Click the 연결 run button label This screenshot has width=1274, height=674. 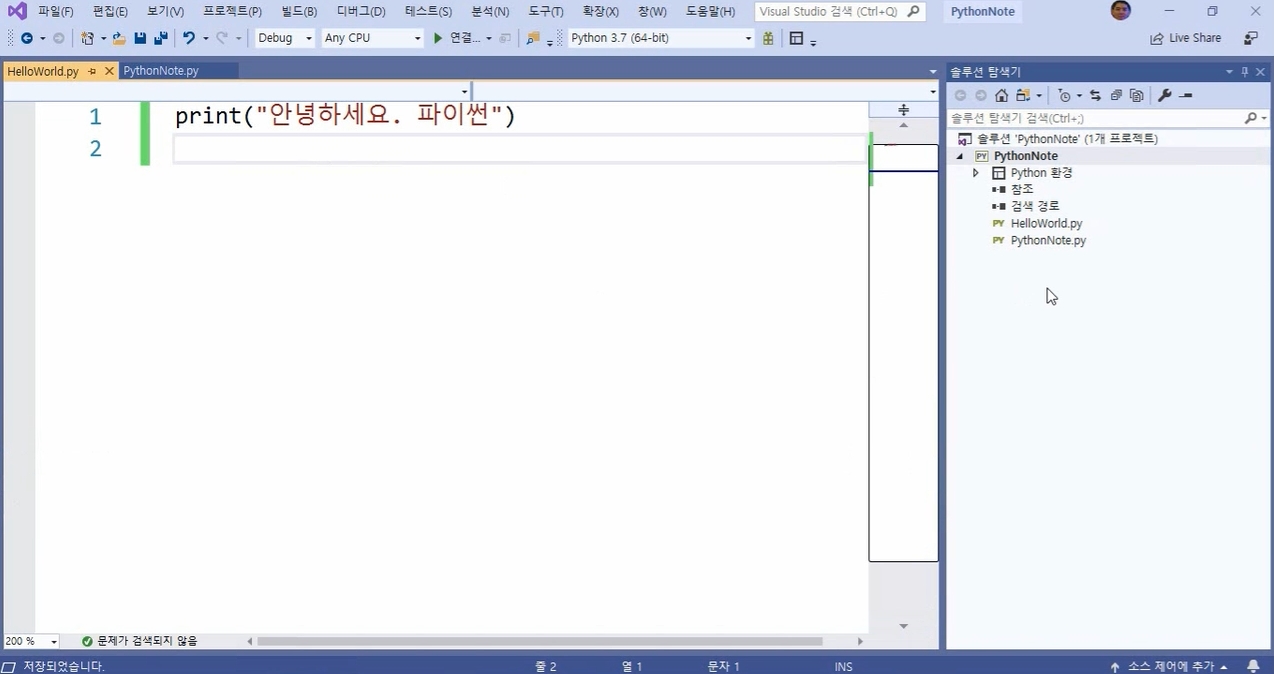pos(464,38)
